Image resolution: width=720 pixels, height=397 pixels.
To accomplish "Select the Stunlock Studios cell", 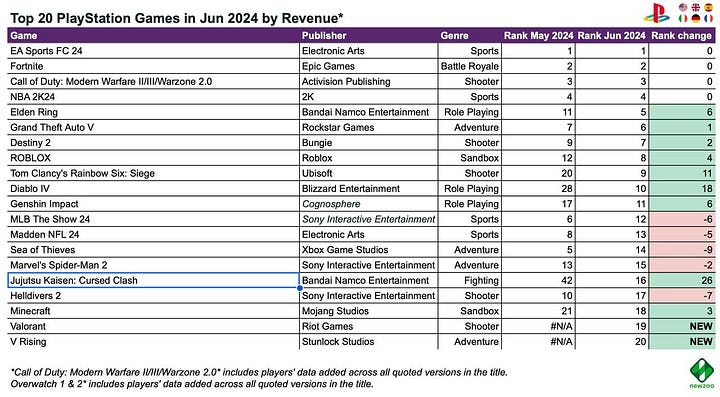I will pos(368,341).
